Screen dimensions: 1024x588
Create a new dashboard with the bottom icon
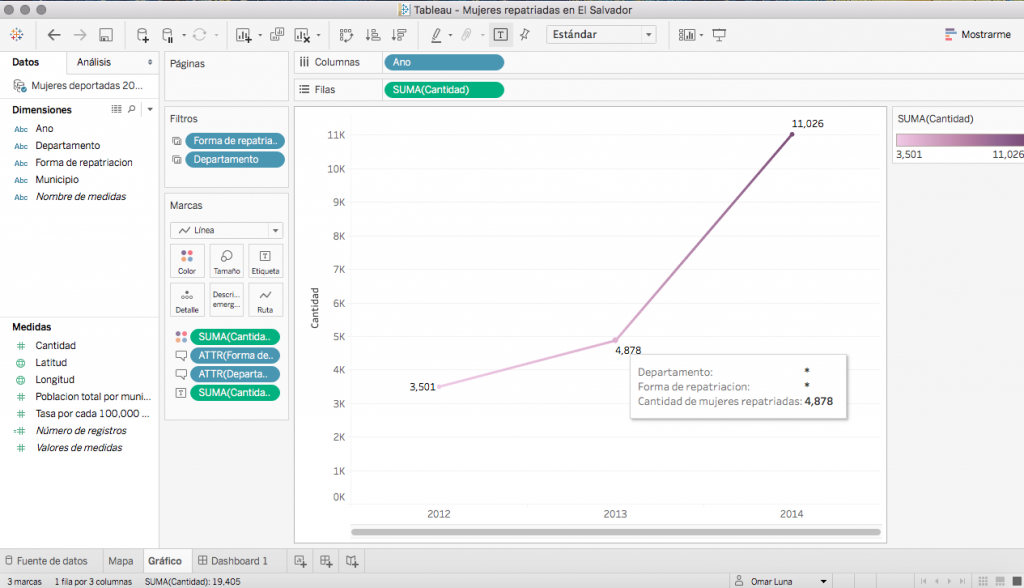[x=326, y=561]
